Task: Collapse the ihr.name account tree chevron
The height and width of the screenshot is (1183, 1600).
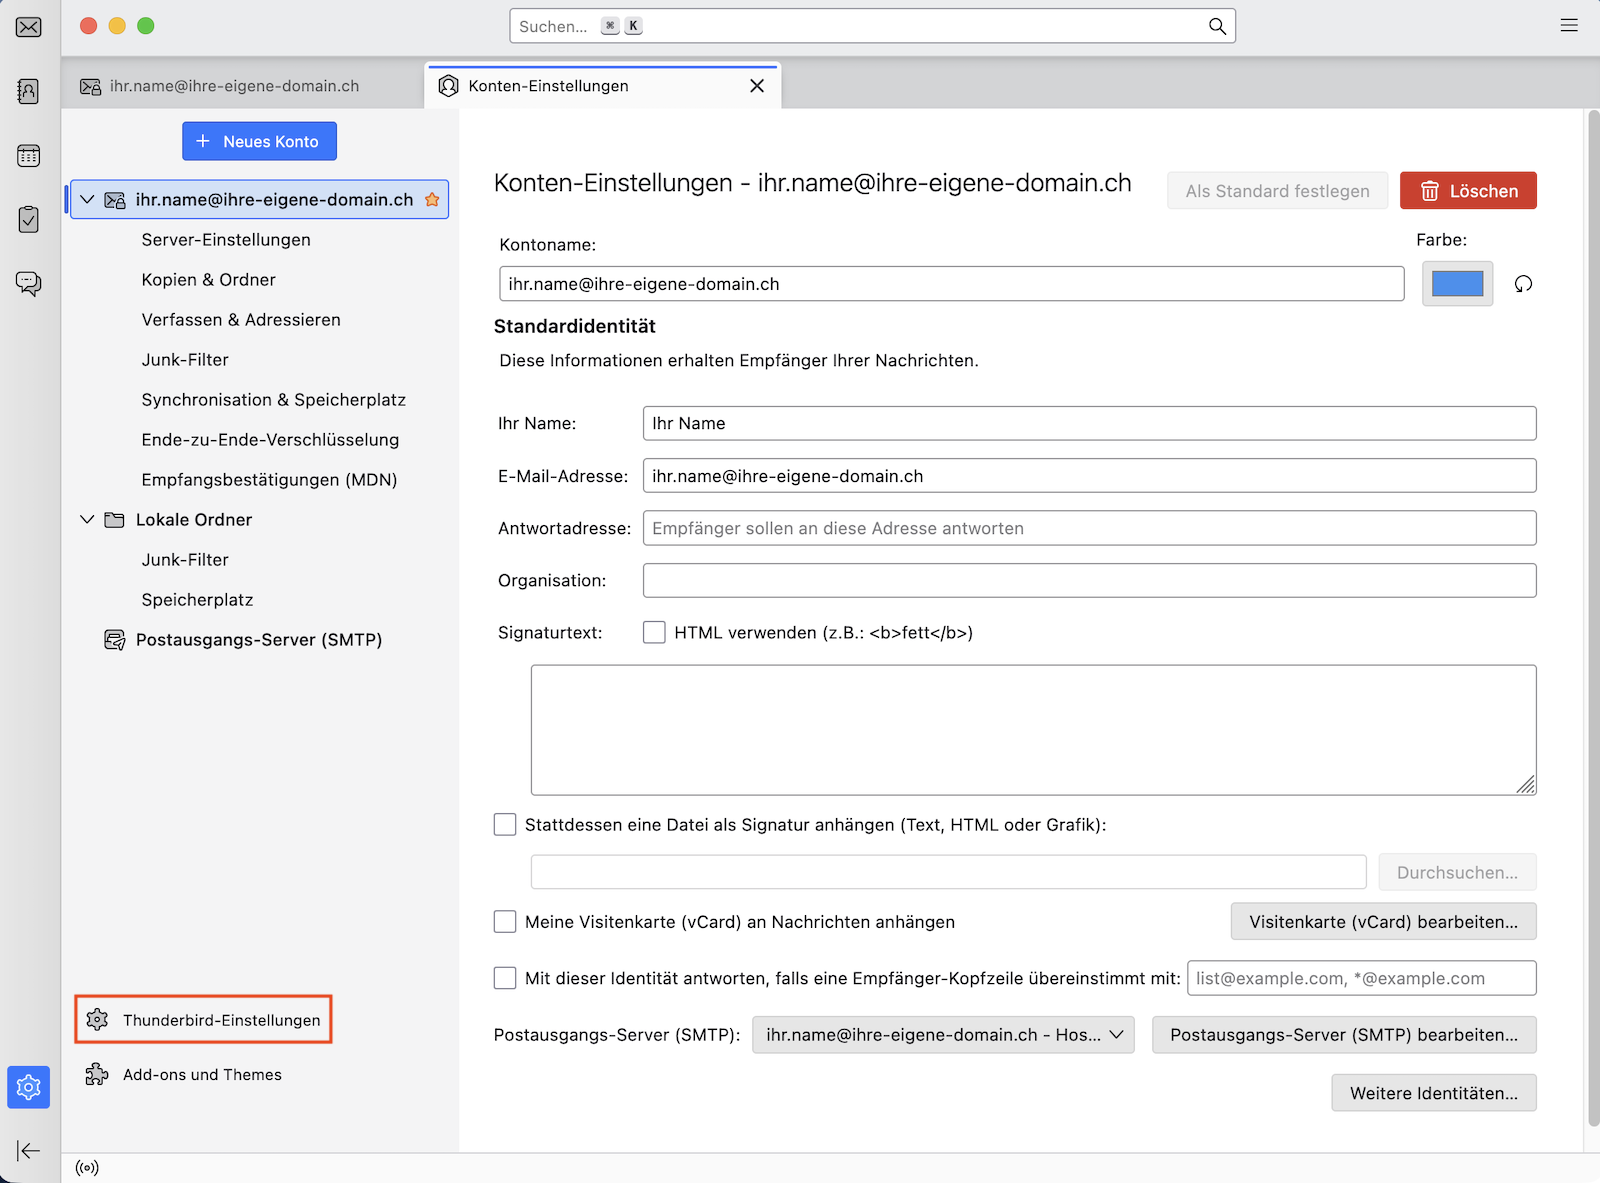Action: coord(87,199)
